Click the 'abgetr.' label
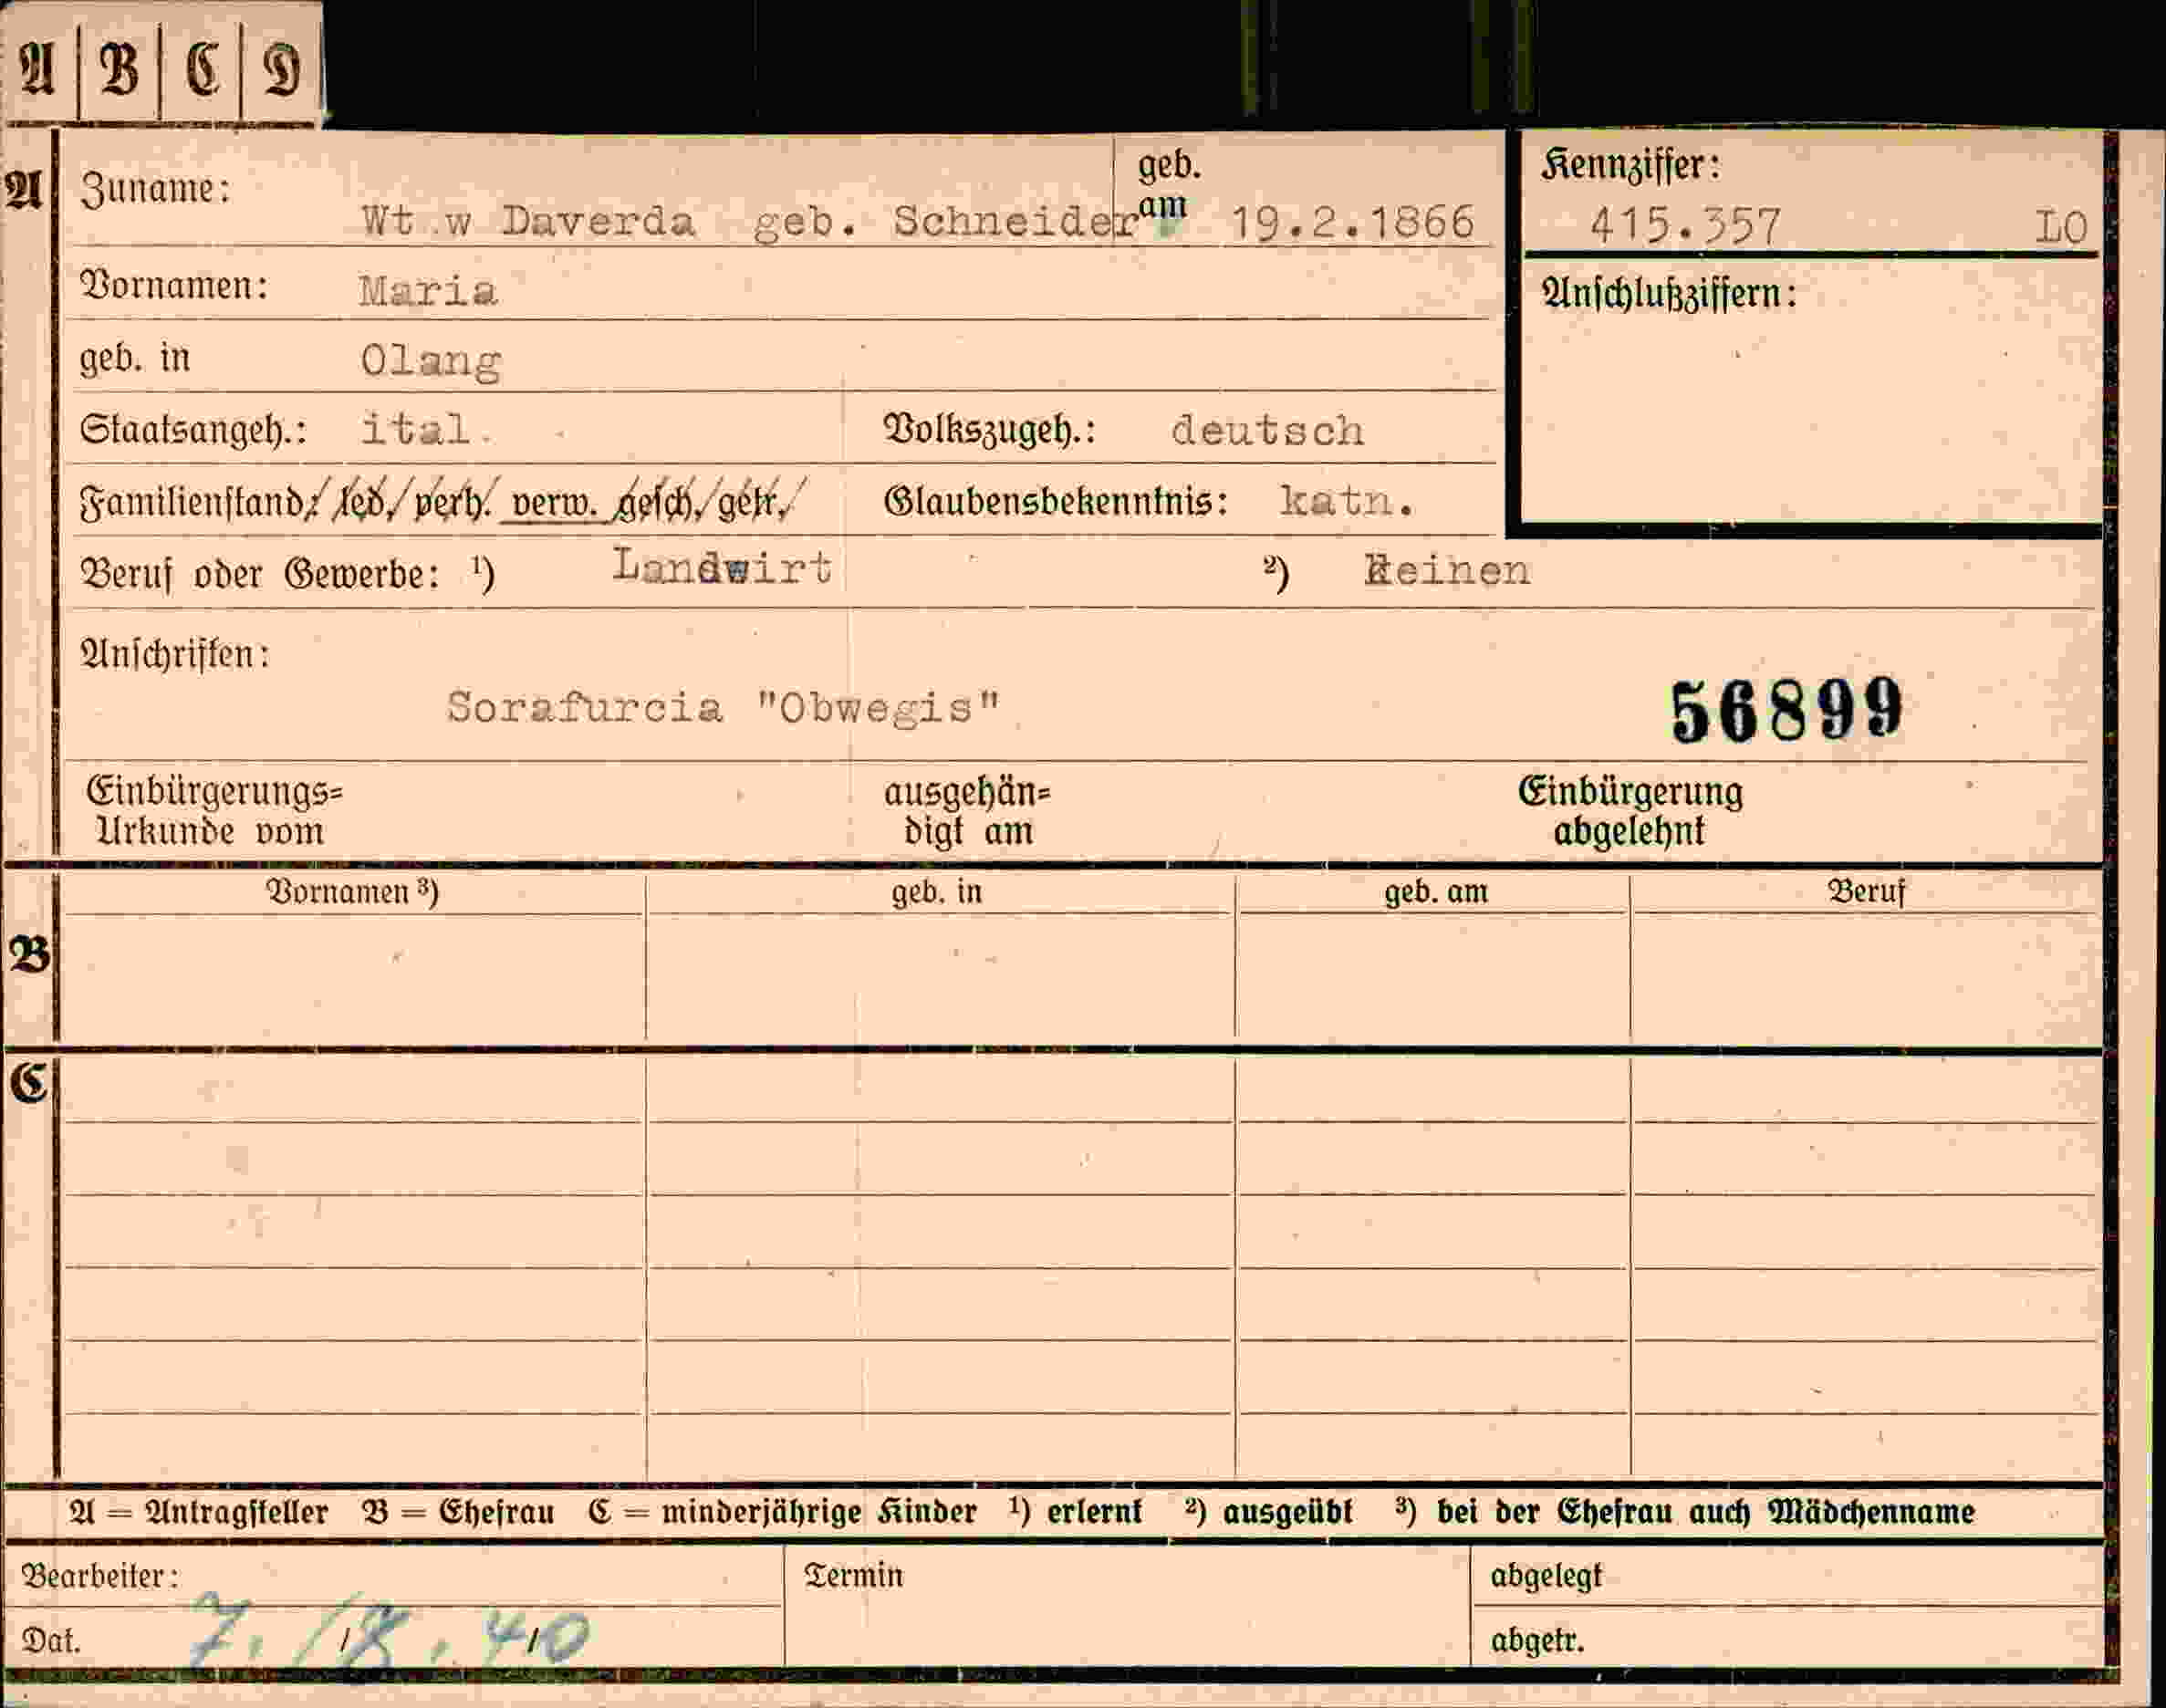Image resolution: width=2166 pixels, height=1708 pixels. coord(1537,1641)
